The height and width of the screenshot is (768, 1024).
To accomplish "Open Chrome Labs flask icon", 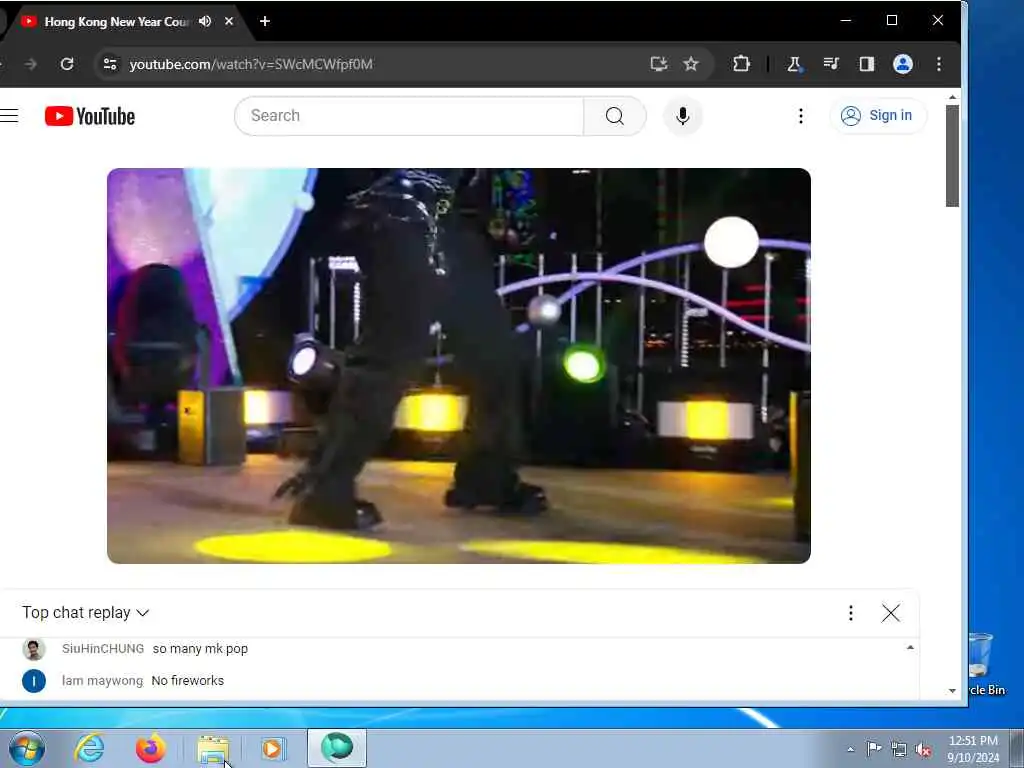I will tap(794, 64).
